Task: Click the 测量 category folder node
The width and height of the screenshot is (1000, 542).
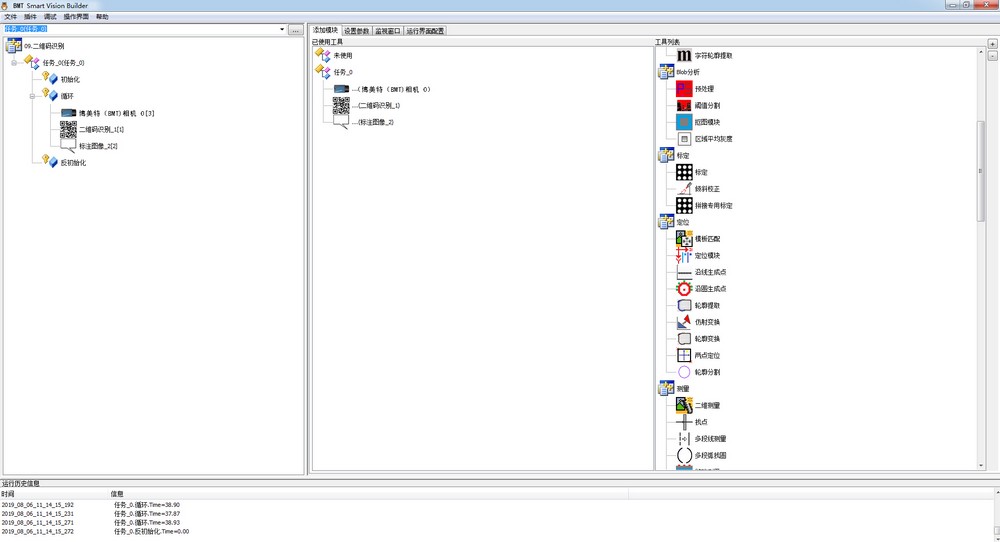Action: click(666, 388)
